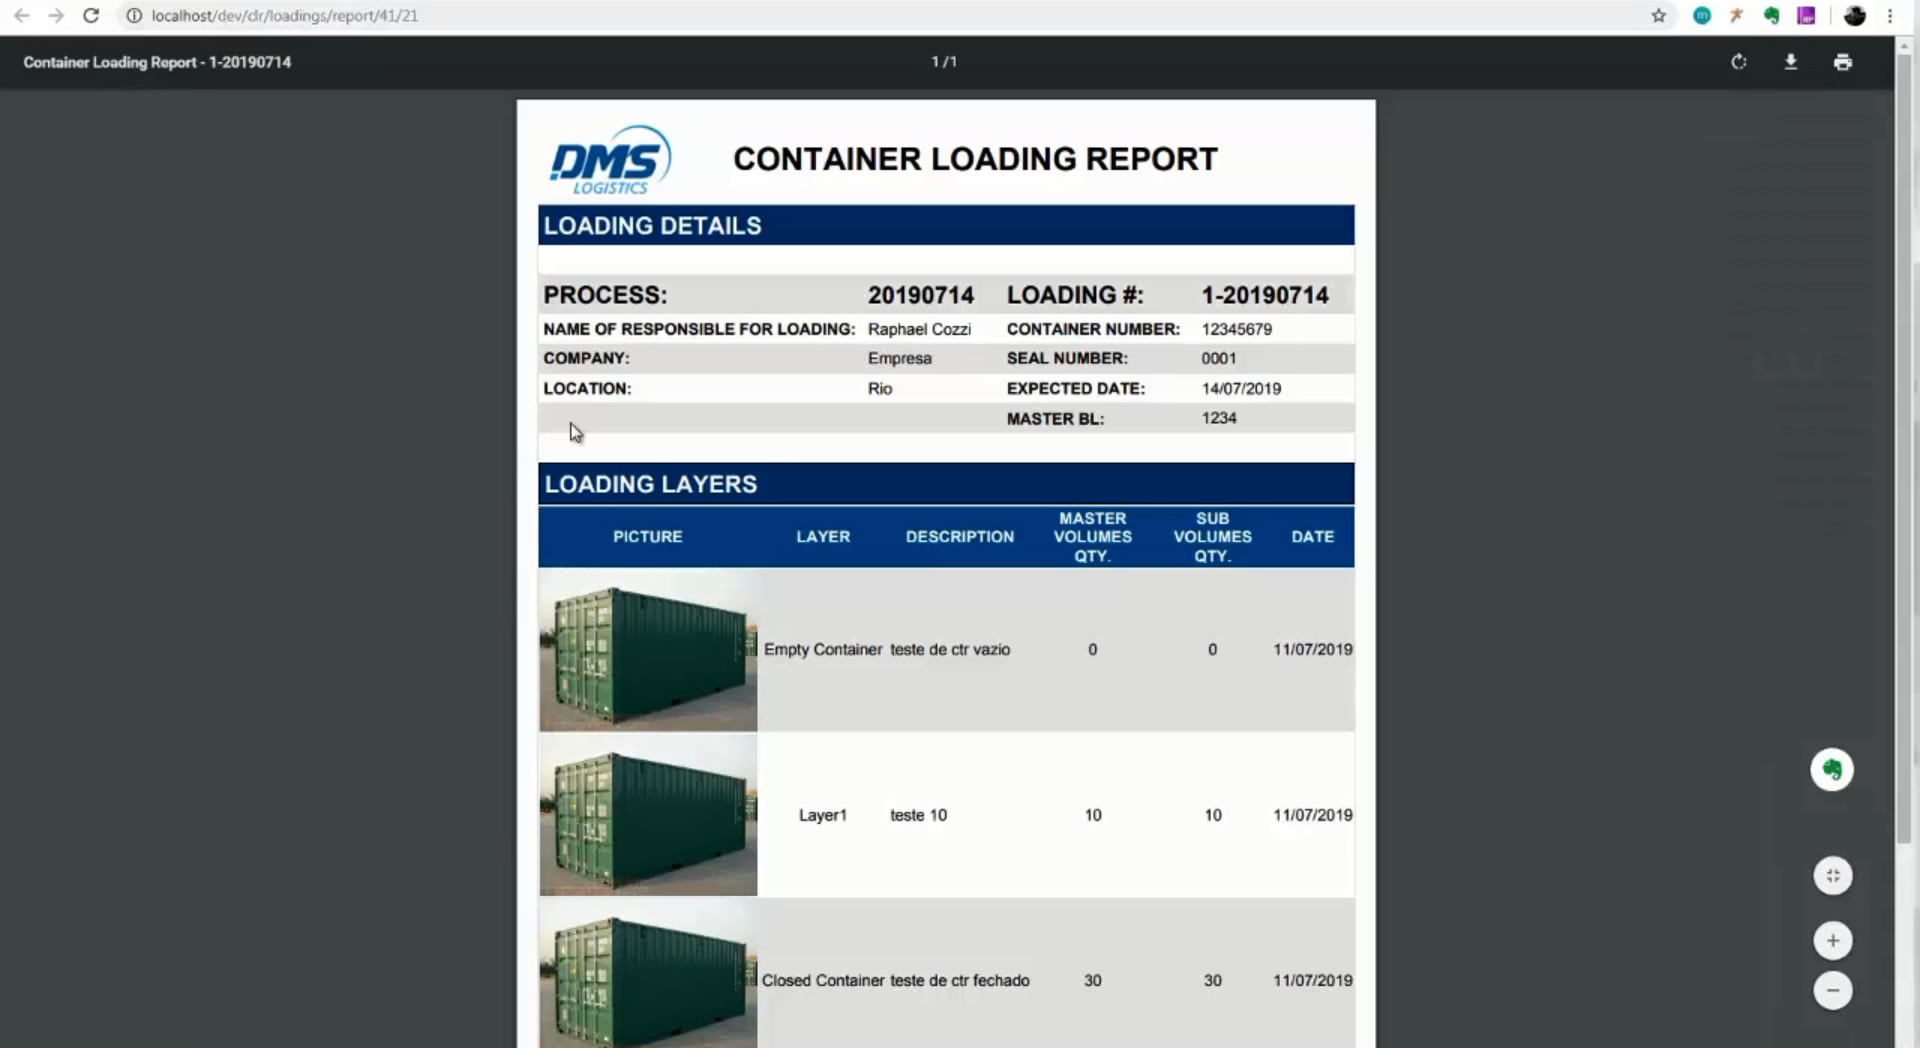Download the Container Loading Report PDF
The height and width of the screenshot is (1048, 1920).
pos(1790,61)
